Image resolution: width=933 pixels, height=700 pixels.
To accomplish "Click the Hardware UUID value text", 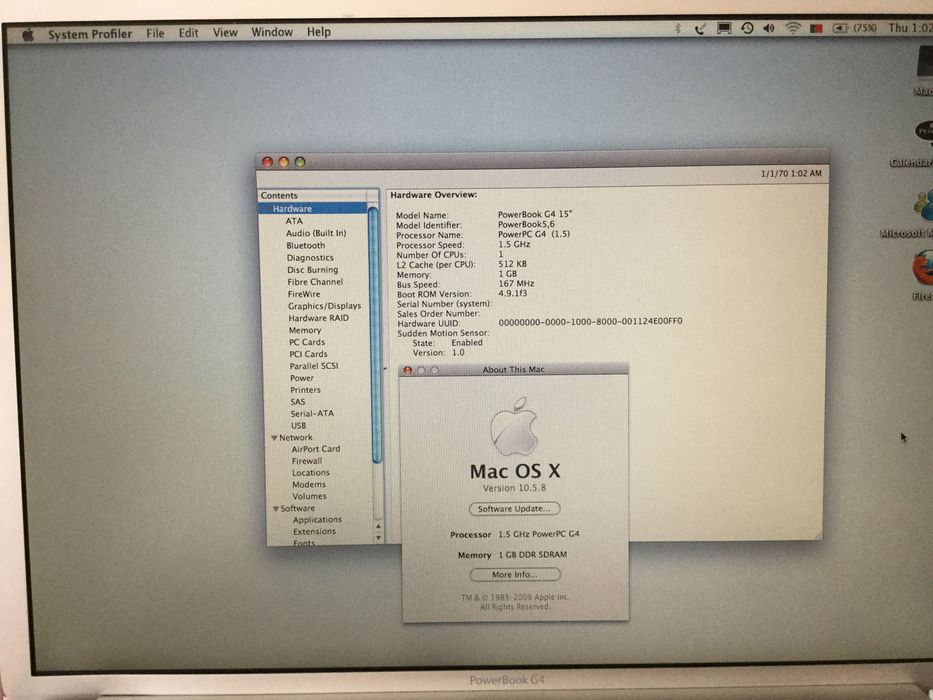I will pyautogui.click(x=590, y=321).
